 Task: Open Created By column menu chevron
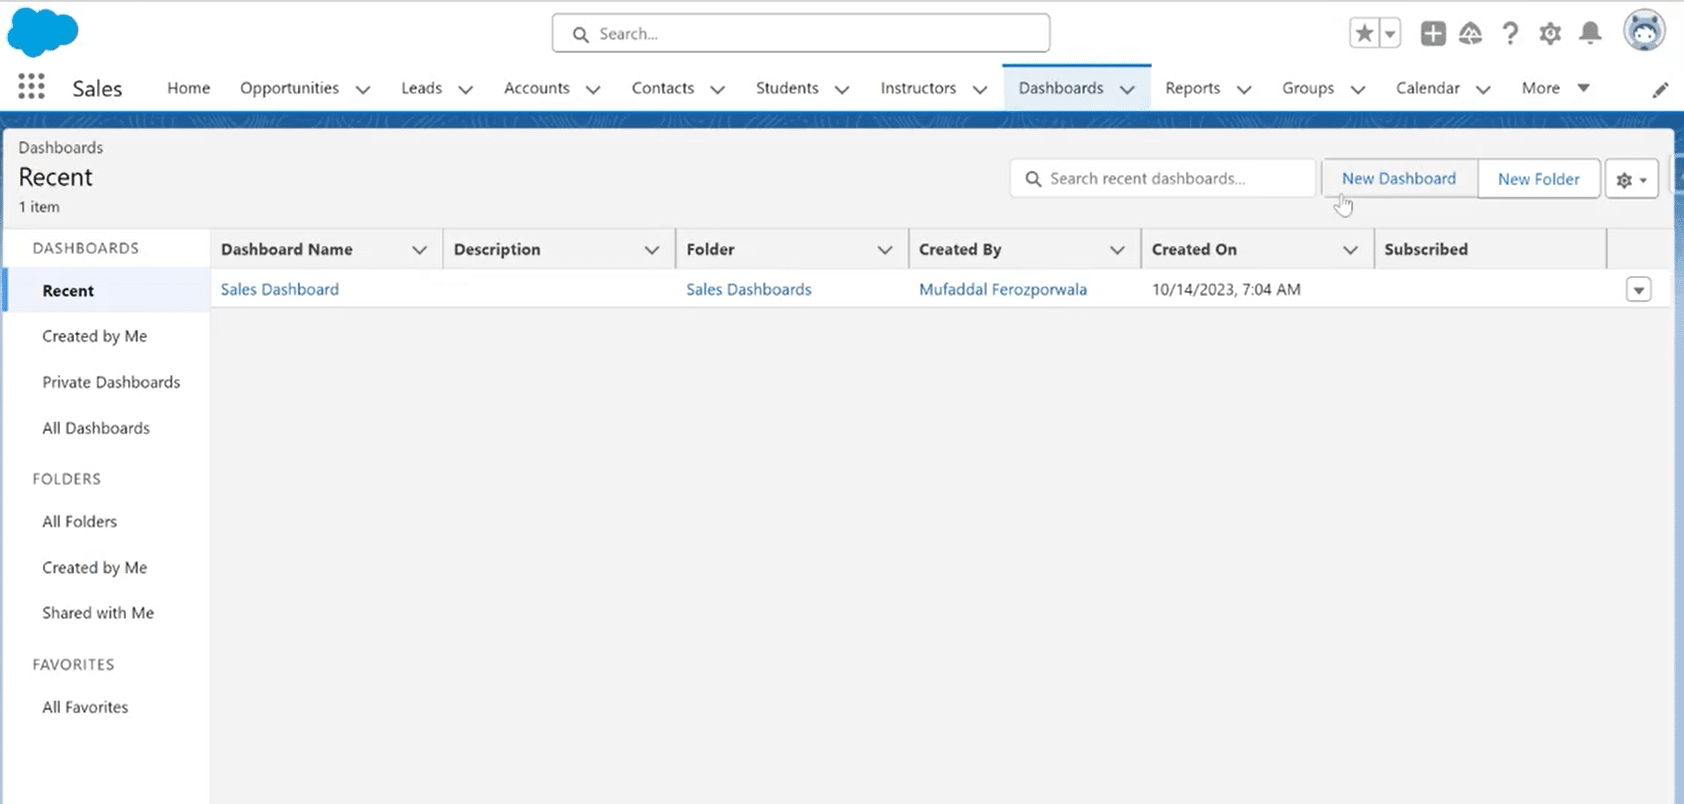tap(1117, 250)
